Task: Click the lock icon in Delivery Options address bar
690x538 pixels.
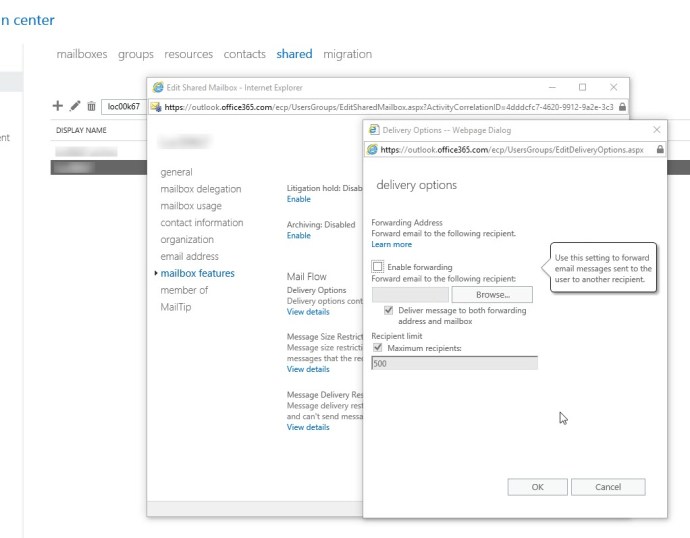Action: coord(660,150)
